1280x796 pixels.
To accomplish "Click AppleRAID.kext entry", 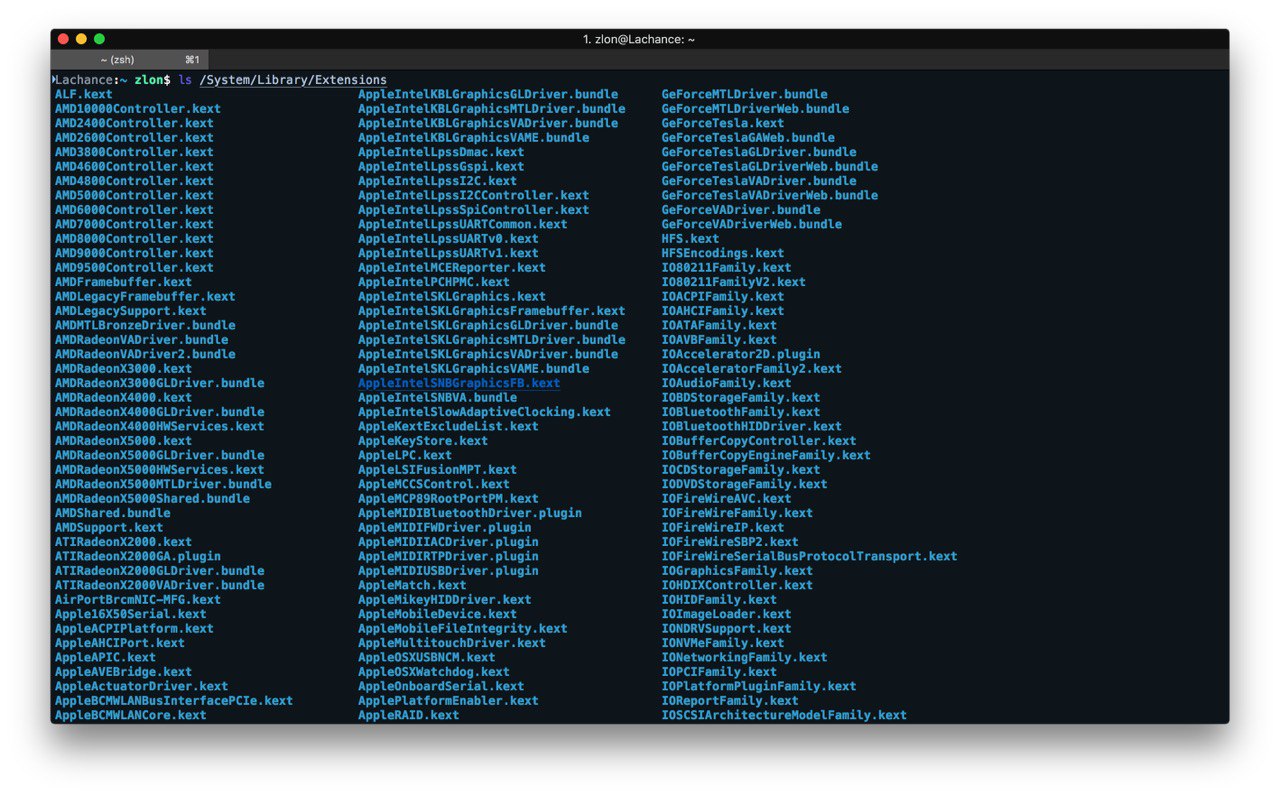I will [409, 715].
